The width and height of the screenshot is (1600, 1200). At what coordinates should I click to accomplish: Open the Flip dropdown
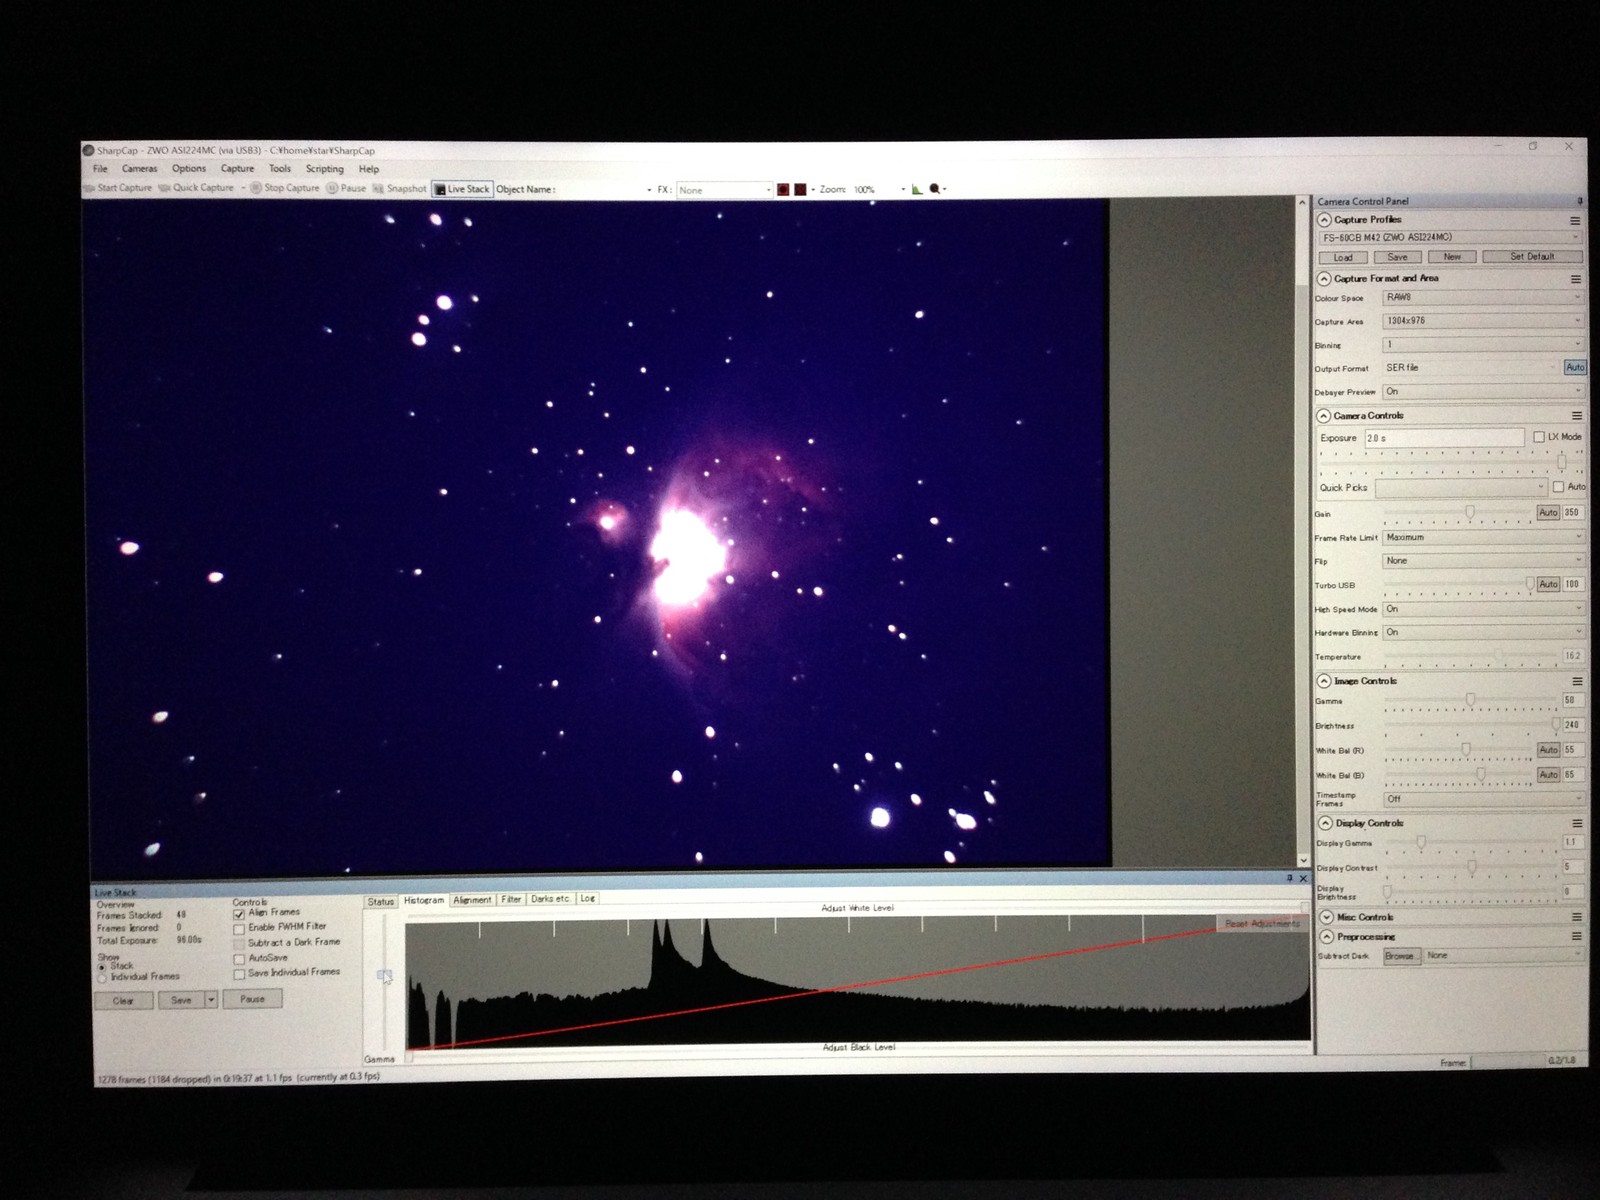1483,561
